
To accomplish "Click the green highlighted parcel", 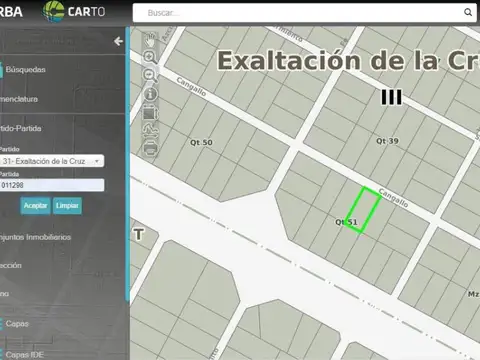I will (x=363, y=209).
